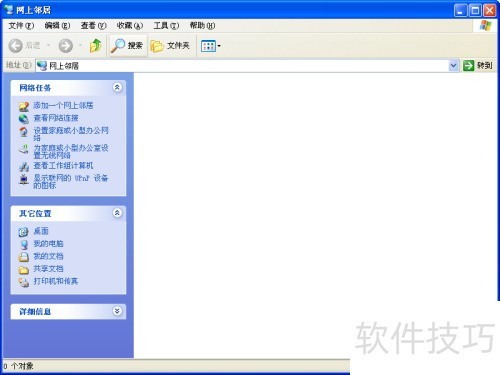The image size is (500, 375).
Task: Open 显示联网的 UPnP 设备的图标 link
Action: [x=71, y=181]
